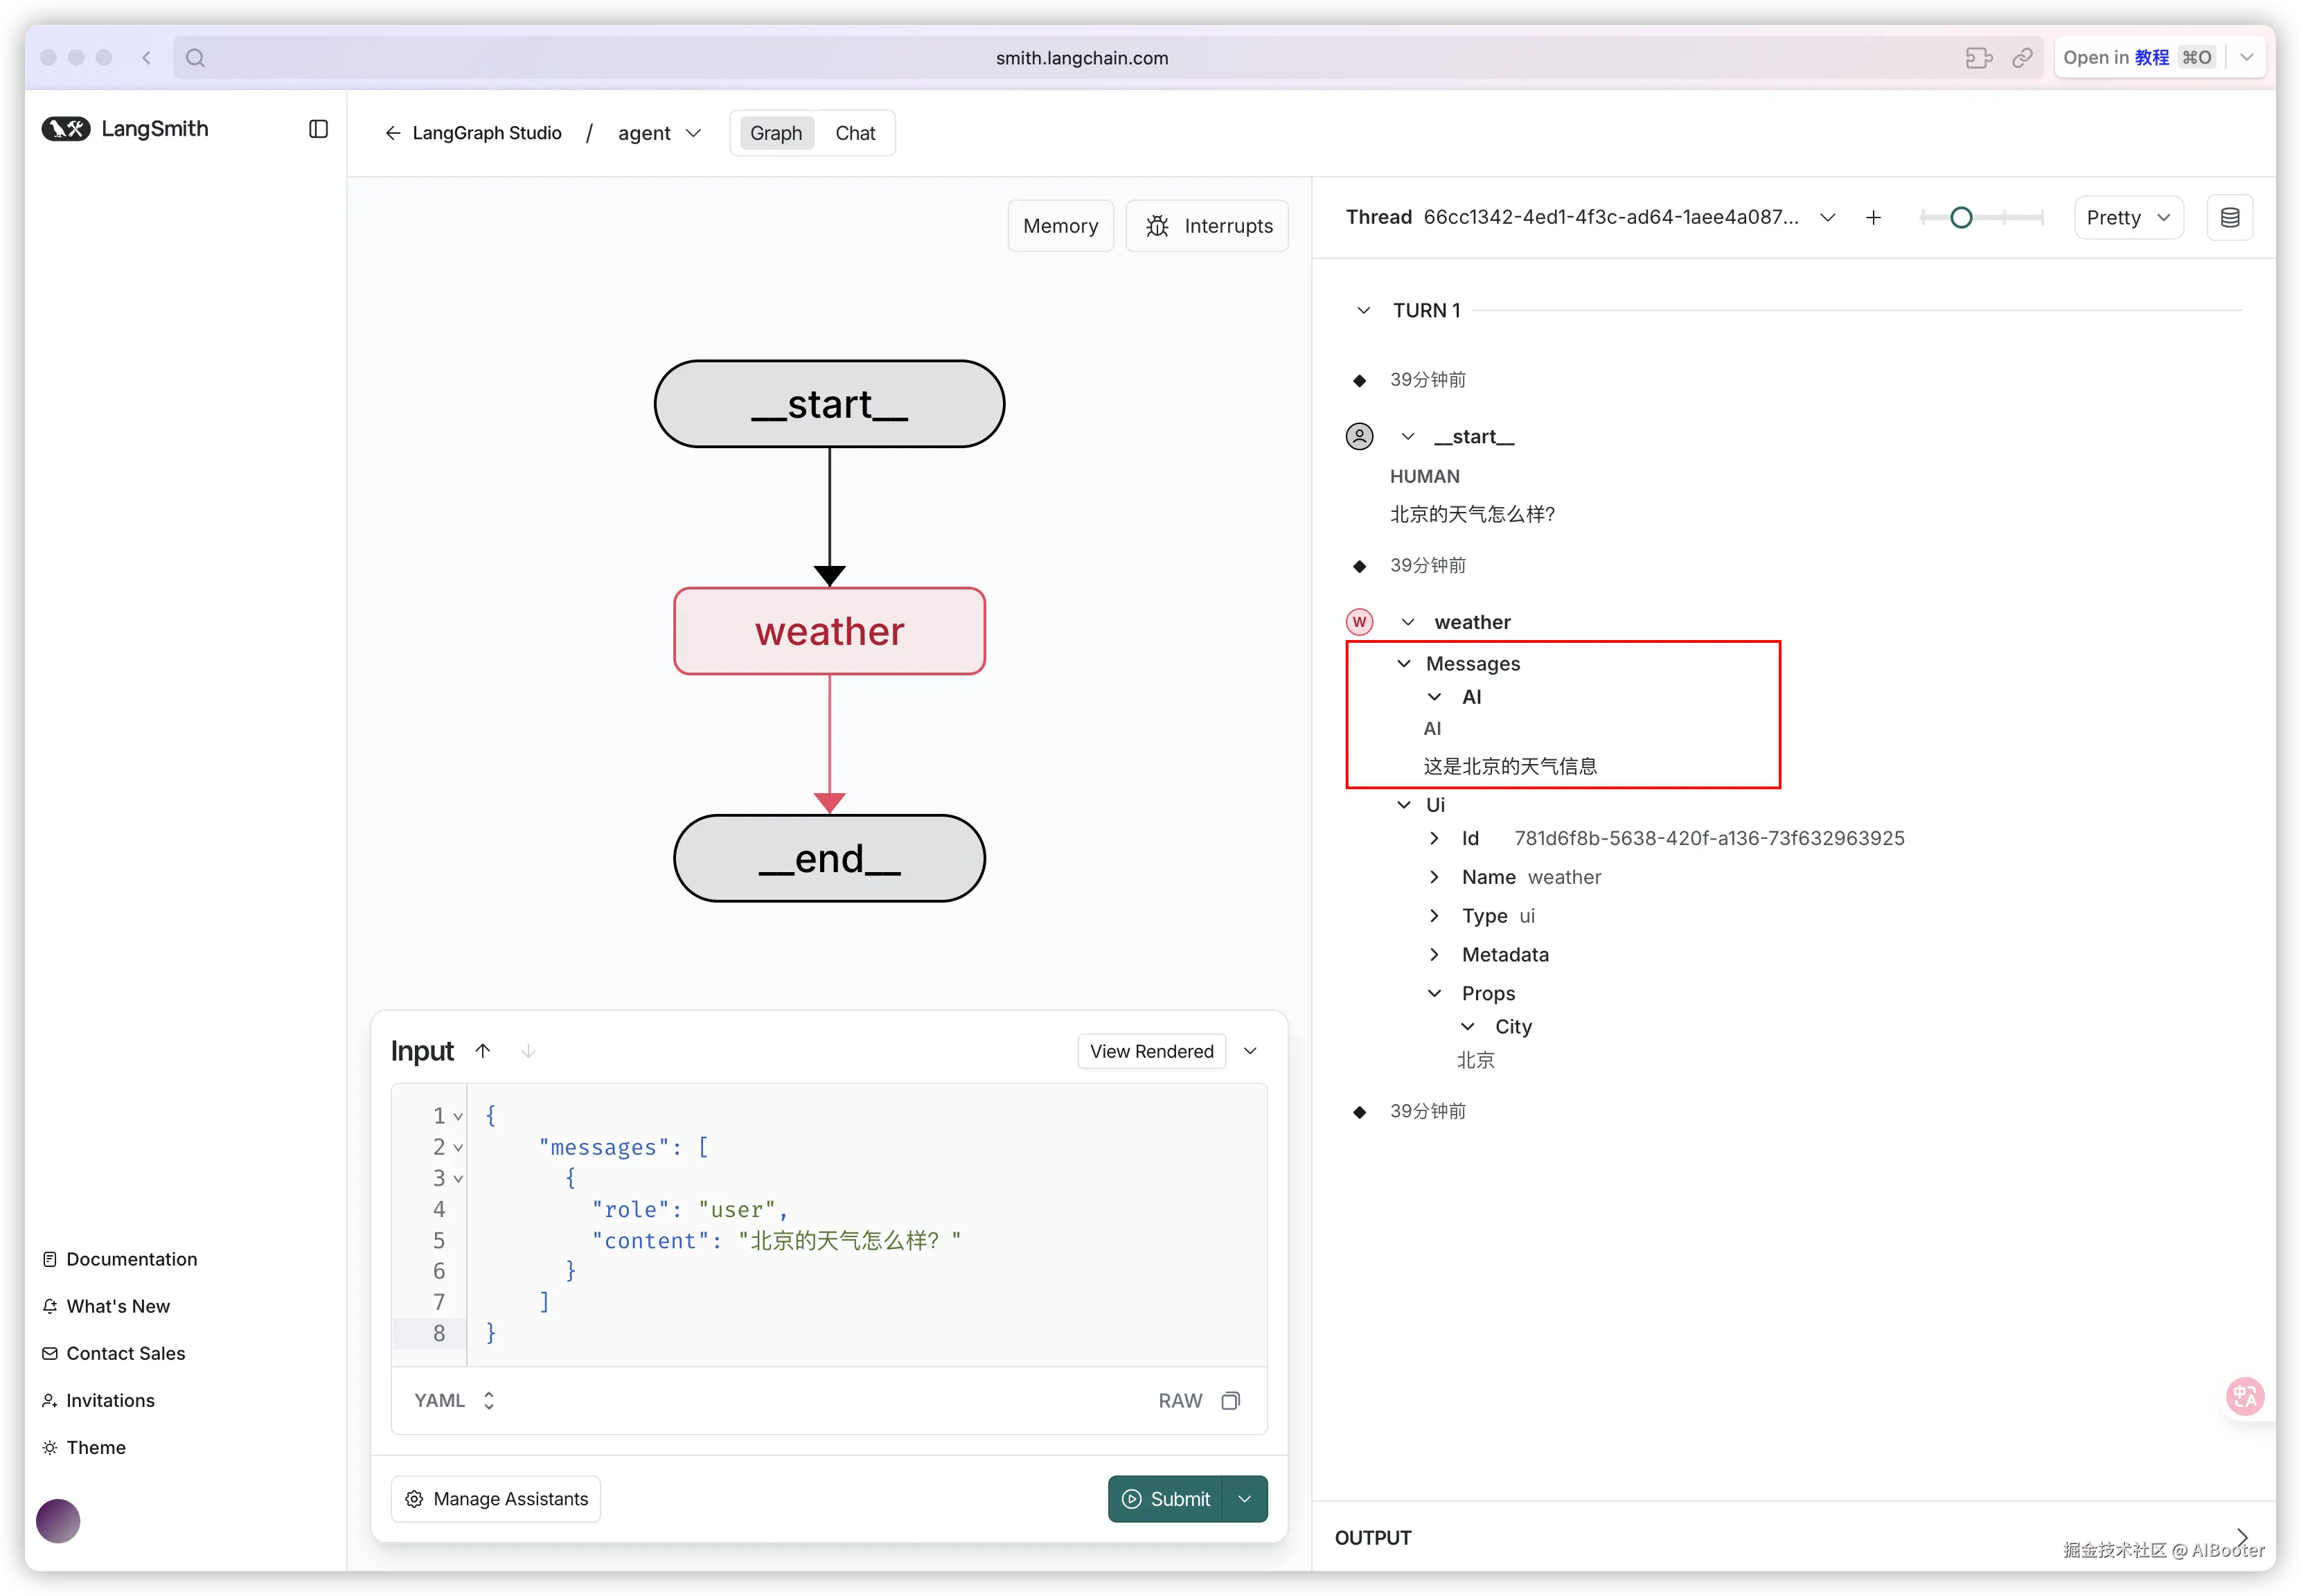
Task: Expand the Metadata tree item
Action: click(x=1434, y=954)
